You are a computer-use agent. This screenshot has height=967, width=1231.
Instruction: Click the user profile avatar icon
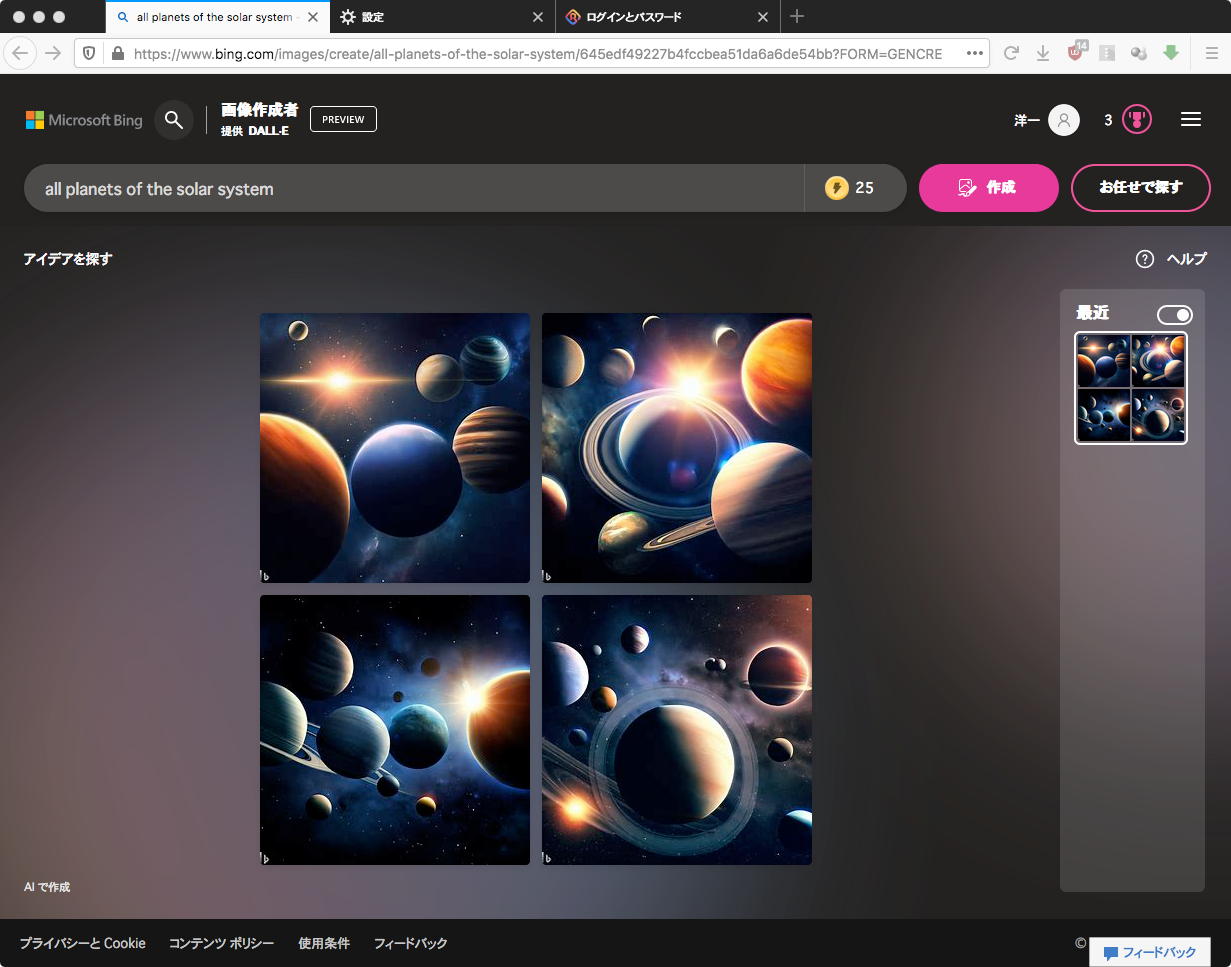(1064, 120)
